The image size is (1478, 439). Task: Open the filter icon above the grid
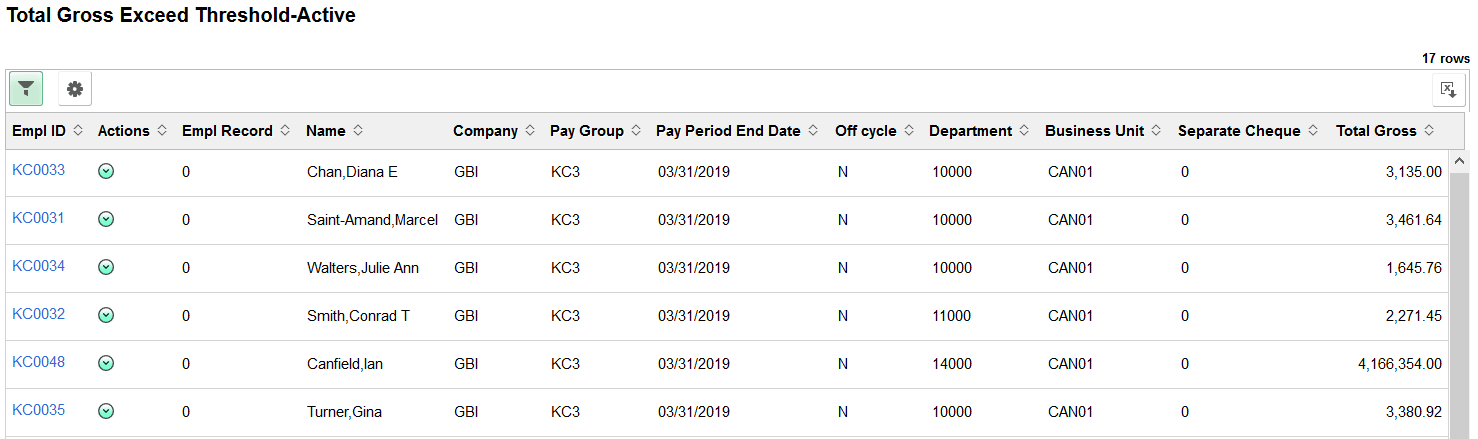pyautogui.click(x=26, y=89)
